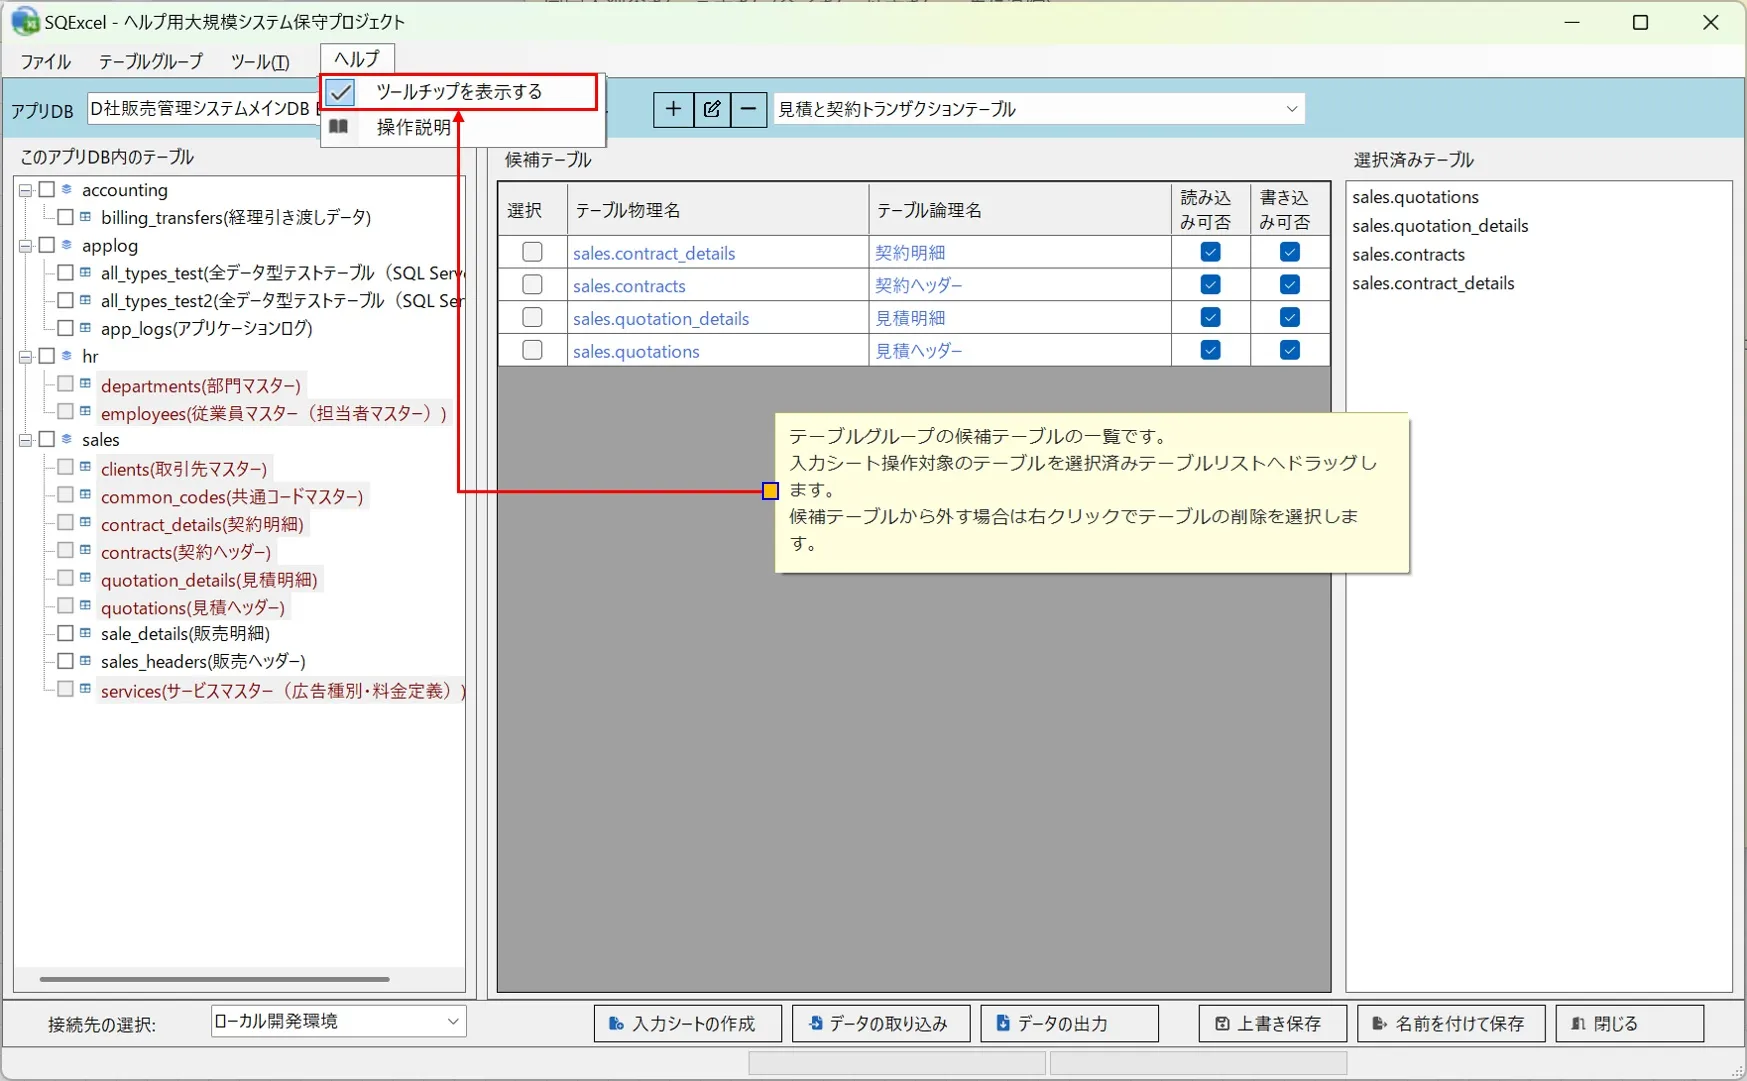Click the 上書き保存 button
Viewport: 1747px width, 1081px height.
pos(1272,1023)
